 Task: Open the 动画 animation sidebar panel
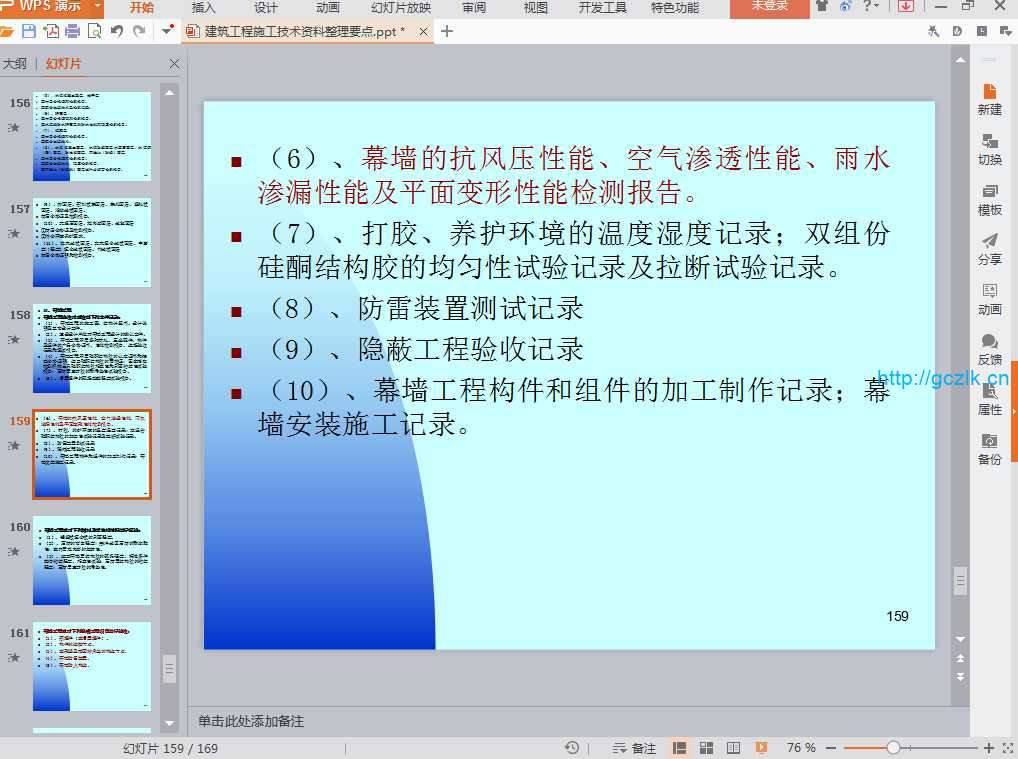tap(989, 298)
